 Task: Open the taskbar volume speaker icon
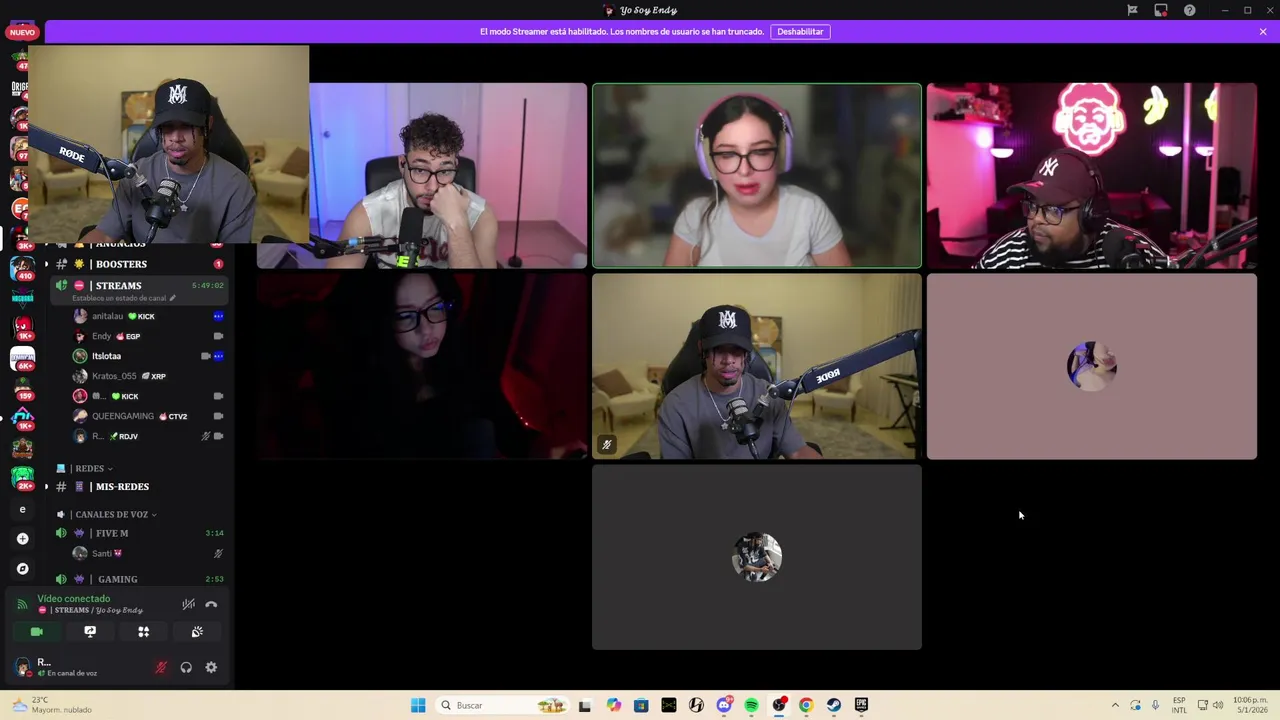click(1218, 705)
